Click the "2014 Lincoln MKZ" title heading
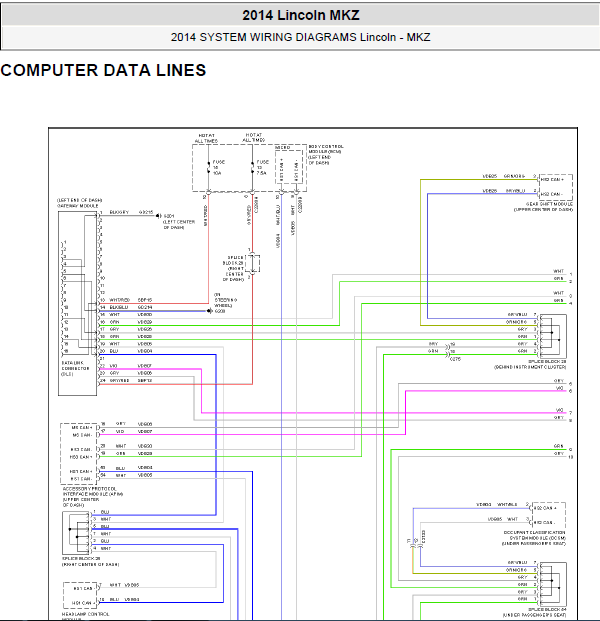This screenshot has height=621, width=600. (301, 15)
